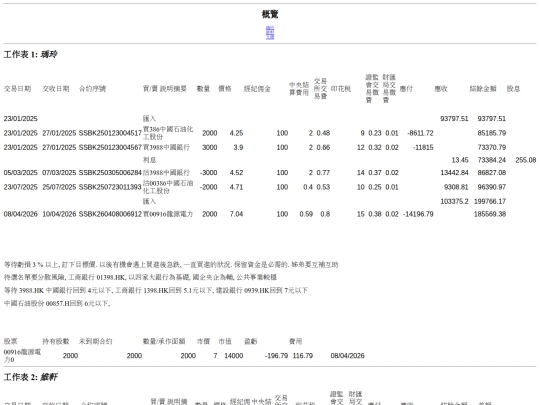This screenshot has height=405, width=540.
Task: Click payable amount -8611.72
Action: tap(420, 133)
